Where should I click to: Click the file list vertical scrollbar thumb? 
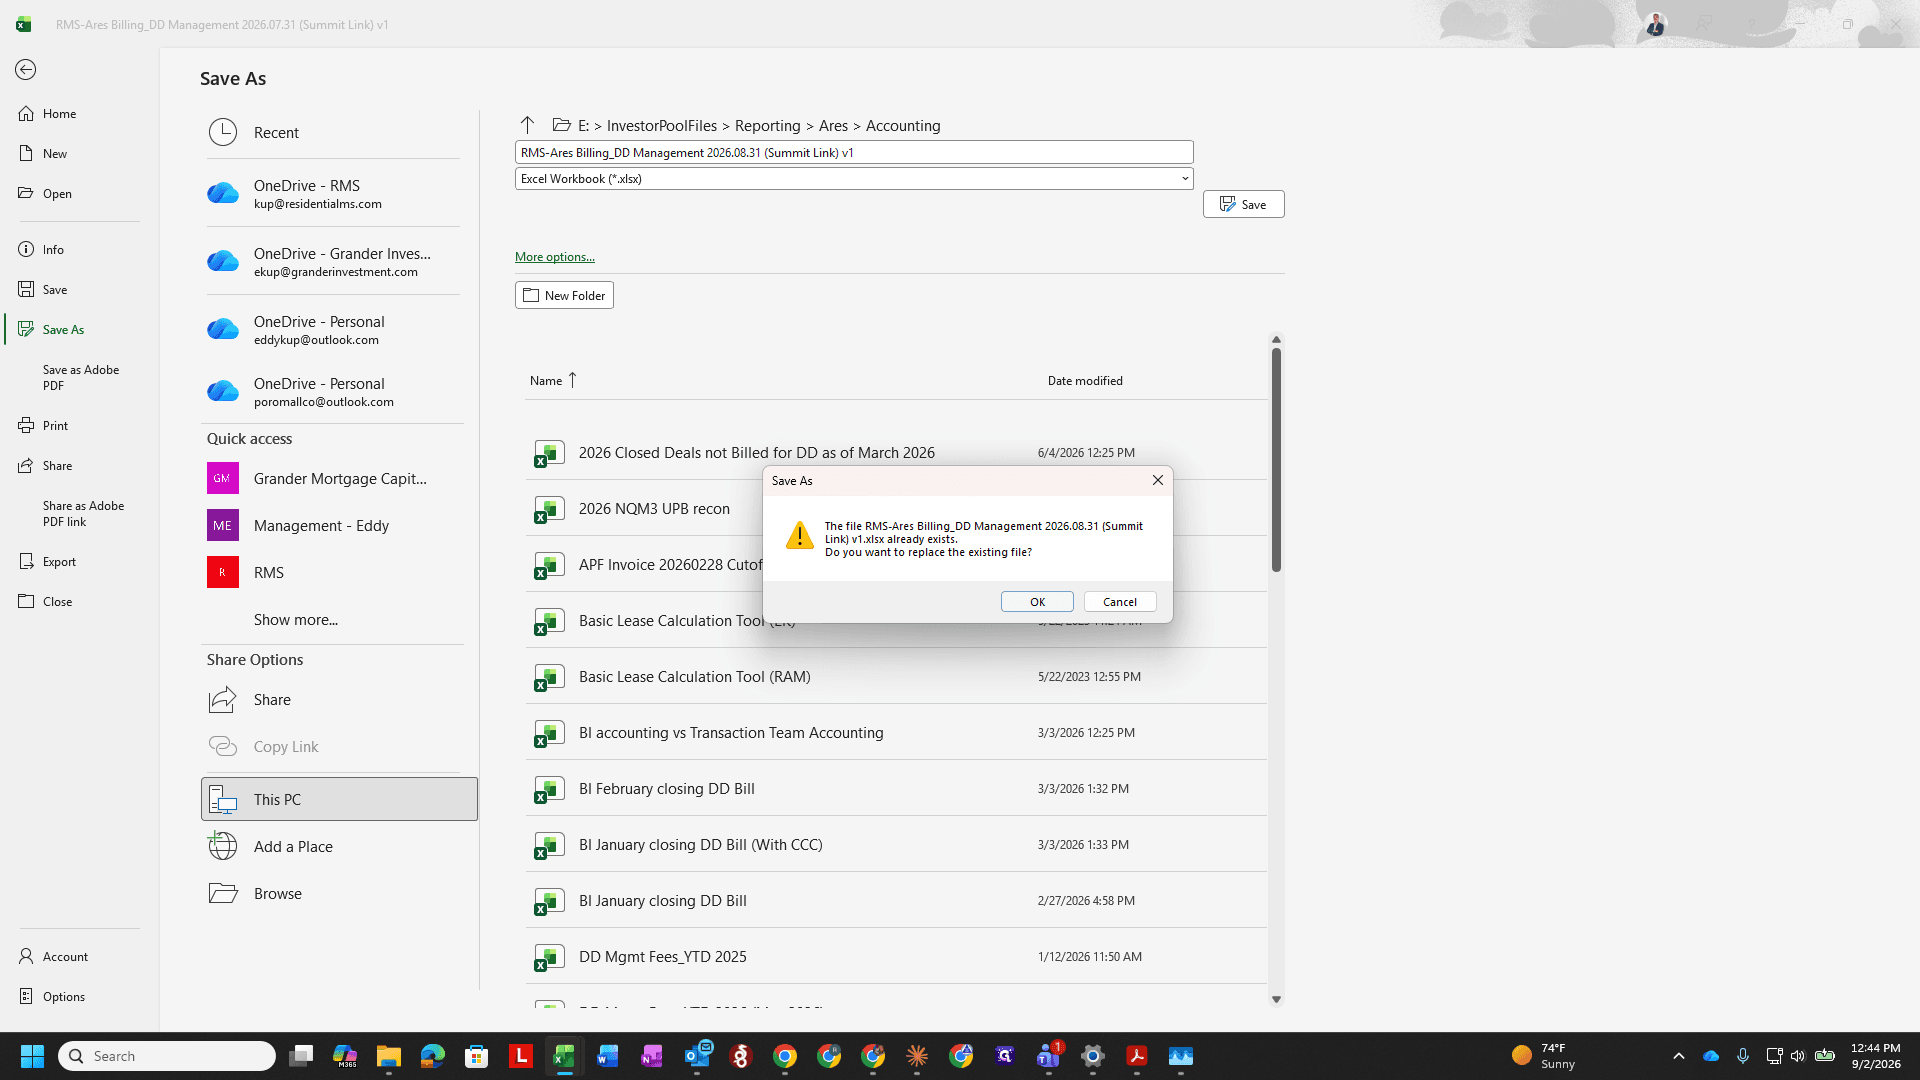1276,460
